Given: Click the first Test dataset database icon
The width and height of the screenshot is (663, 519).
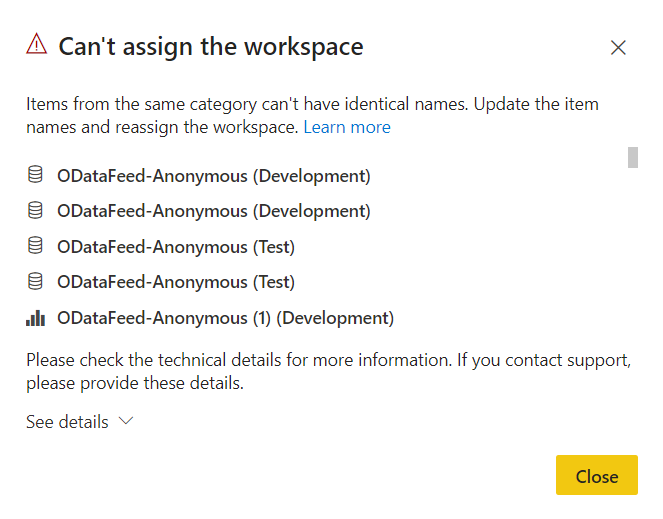Looking at the screenshot, I should pyautogui.click(x=36, y=246).
